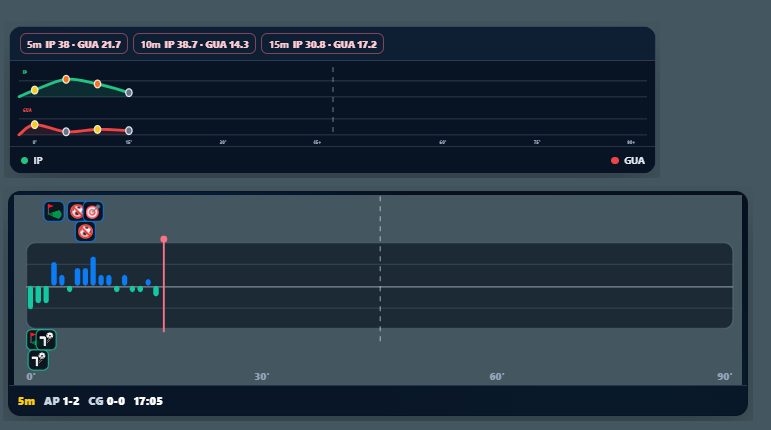Viewport: 771px width, 430px height.
Task: Toggle the GUA series in the legend
Action: (x=628, y=161)
